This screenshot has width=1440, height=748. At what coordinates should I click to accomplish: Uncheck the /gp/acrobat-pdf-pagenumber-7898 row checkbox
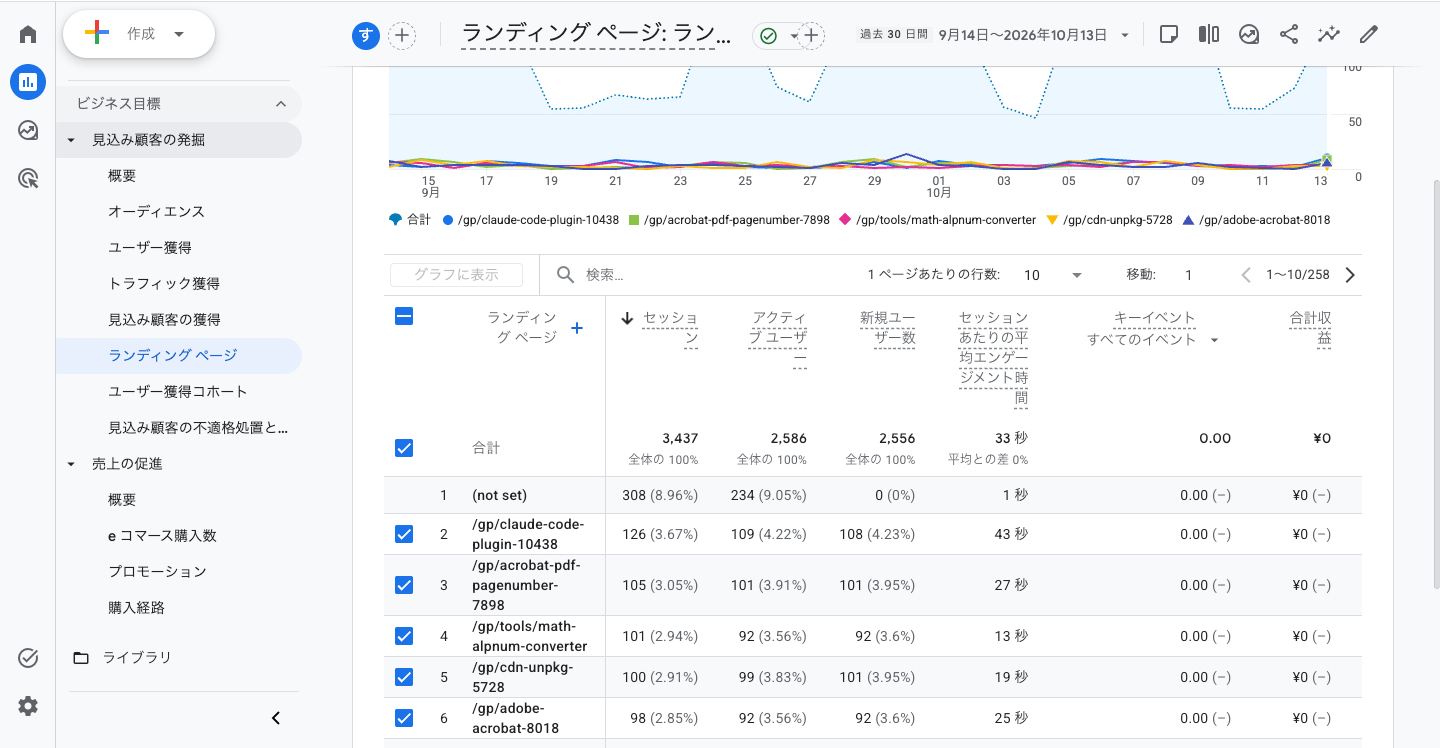(404, 585)
